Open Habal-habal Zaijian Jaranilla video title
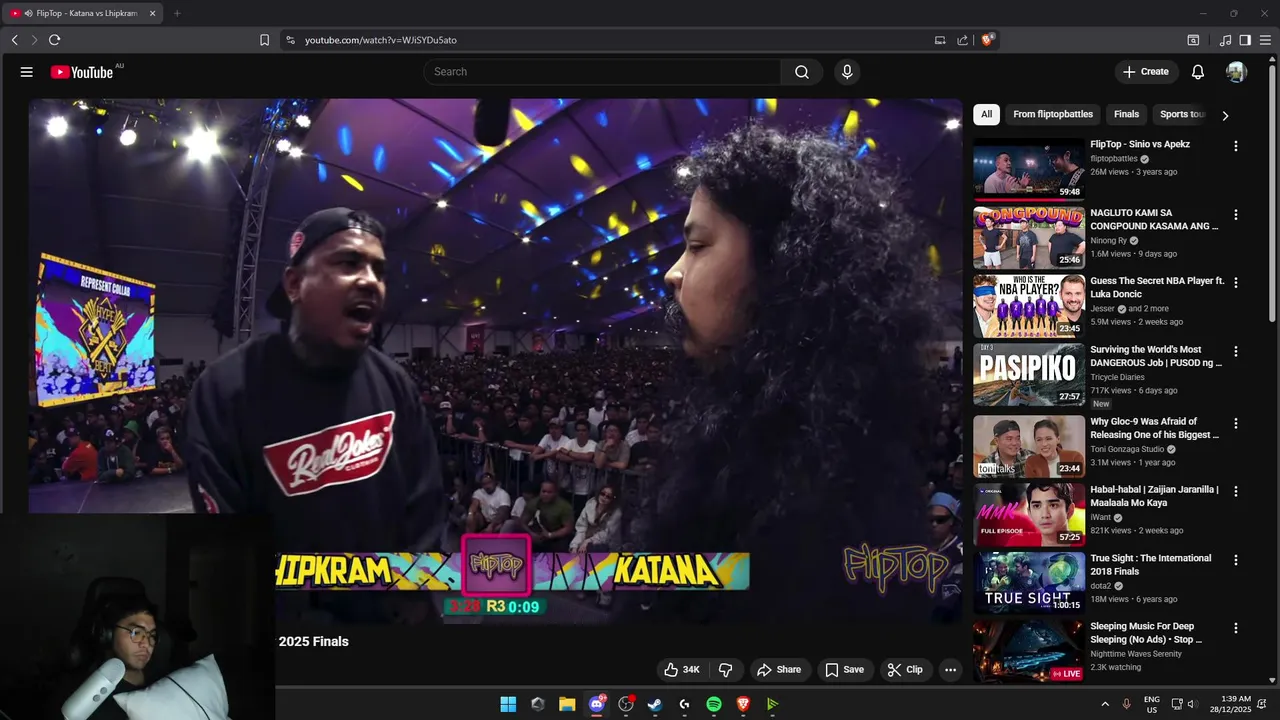 [1155, 496]
